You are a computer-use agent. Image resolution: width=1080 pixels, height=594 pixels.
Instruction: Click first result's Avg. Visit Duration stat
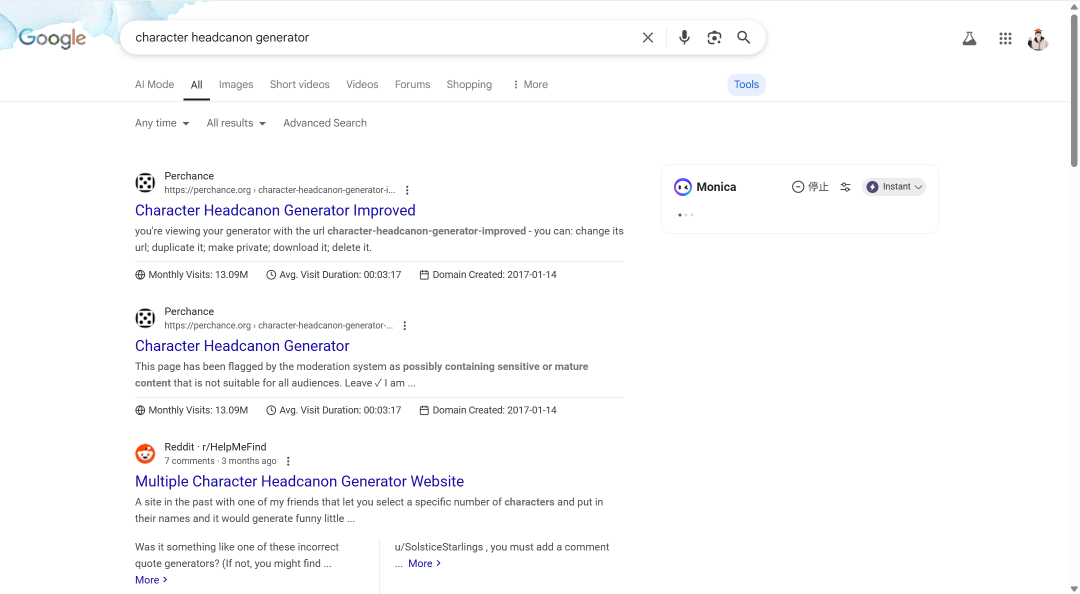(333, 275)
